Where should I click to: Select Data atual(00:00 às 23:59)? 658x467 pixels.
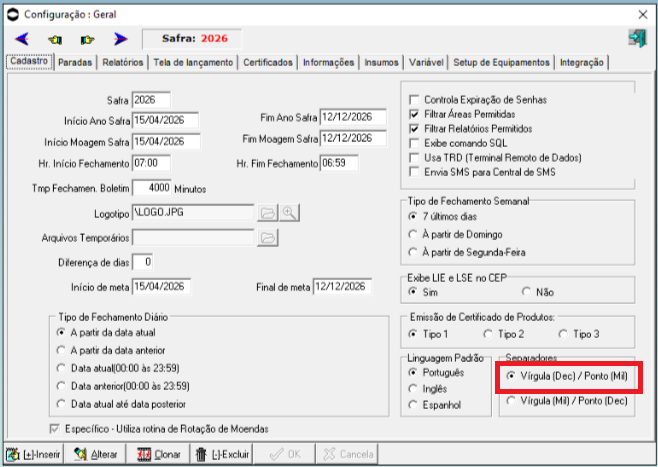[61, 368]
